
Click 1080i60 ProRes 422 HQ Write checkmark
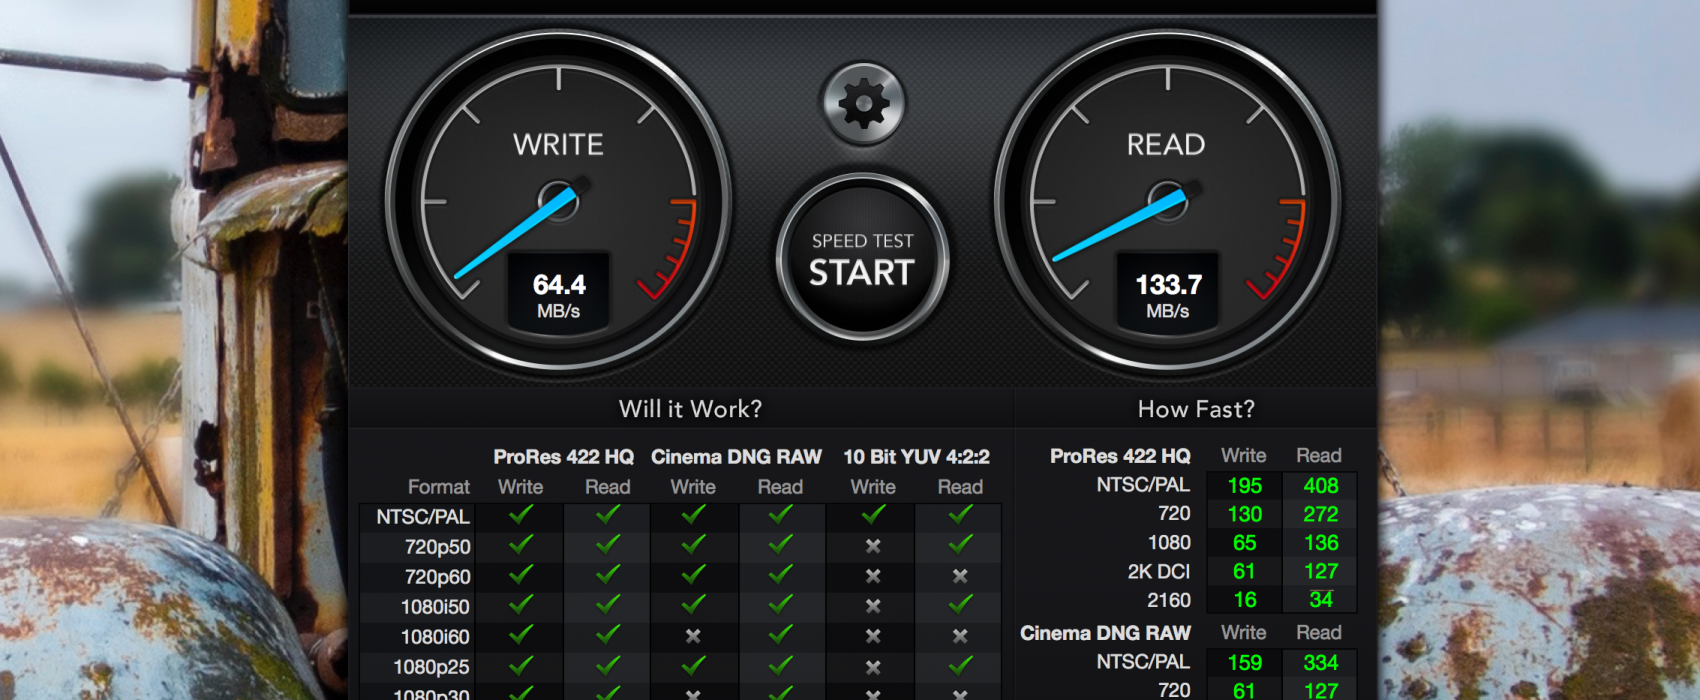tap(521, 635)
